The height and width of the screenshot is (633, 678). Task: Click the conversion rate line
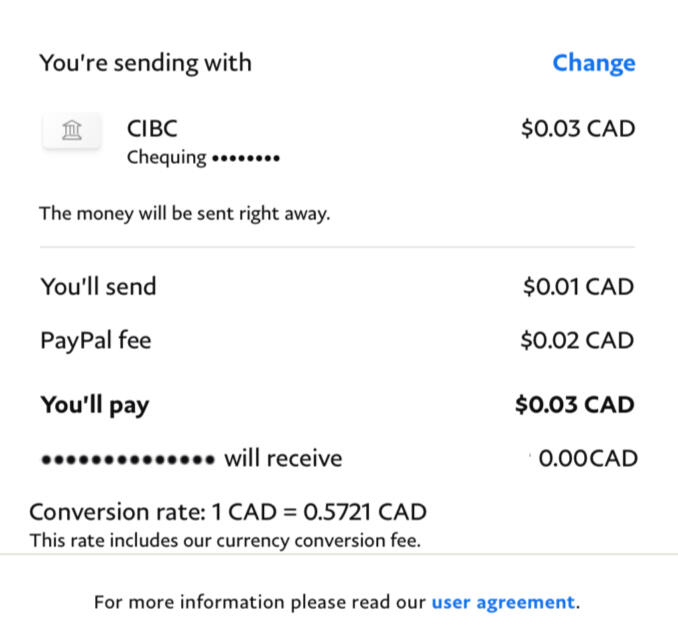228,513
